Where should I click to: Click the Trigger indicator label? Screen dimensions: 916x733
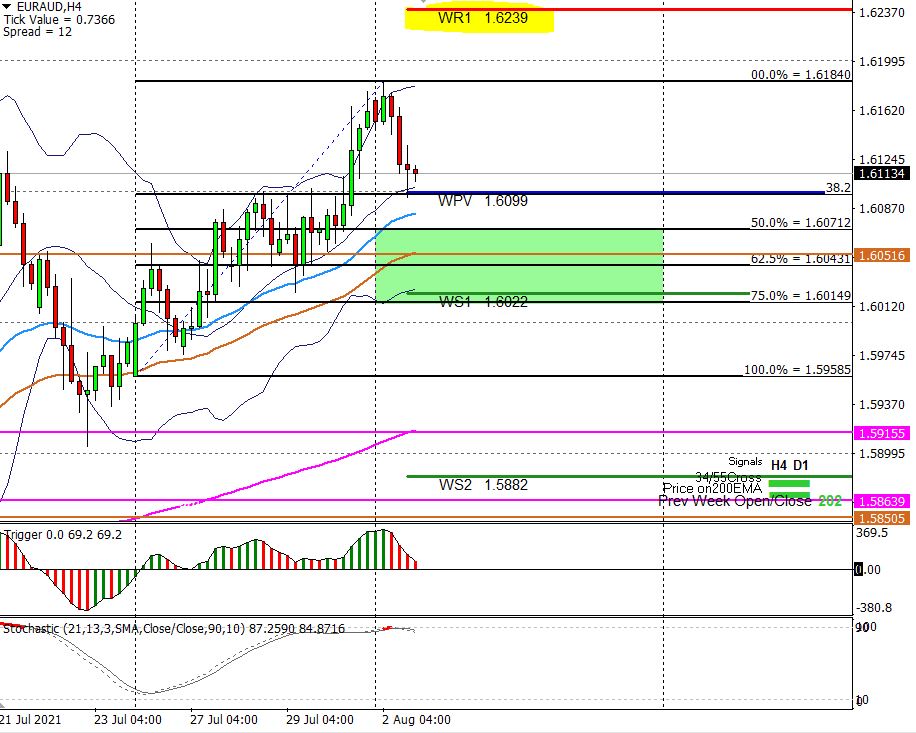pos(24,535)
